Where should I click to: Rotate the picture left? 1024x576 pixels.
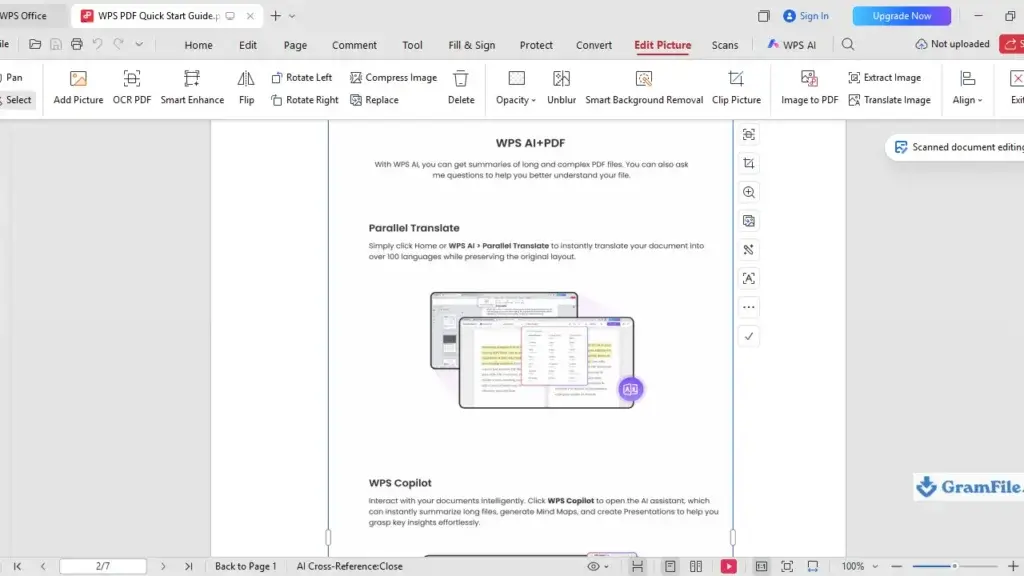click(302, 77)
